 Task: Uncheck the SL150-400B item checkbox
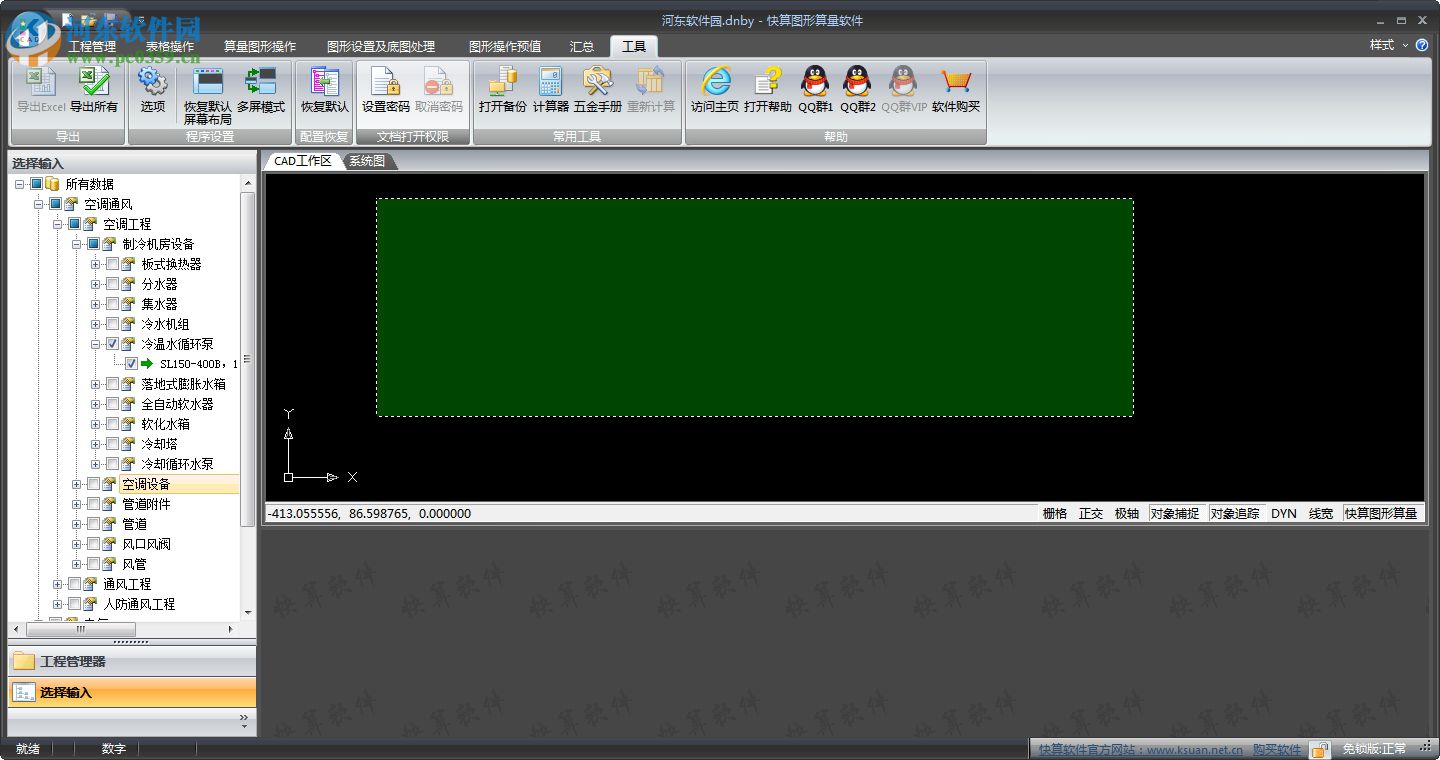131,364
